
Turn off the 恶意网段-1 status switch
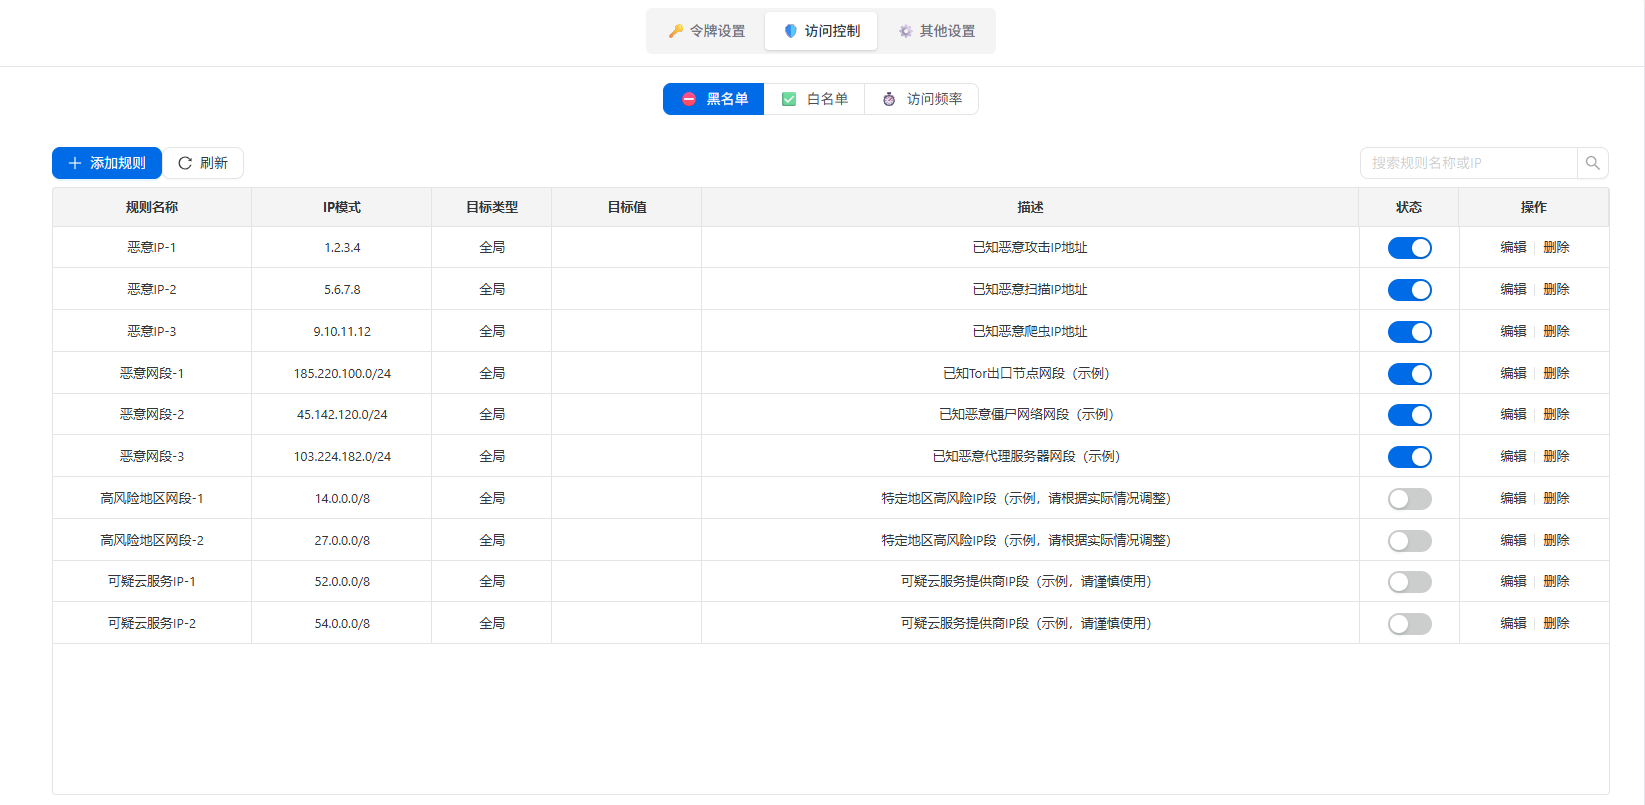tap(1409, 374)
